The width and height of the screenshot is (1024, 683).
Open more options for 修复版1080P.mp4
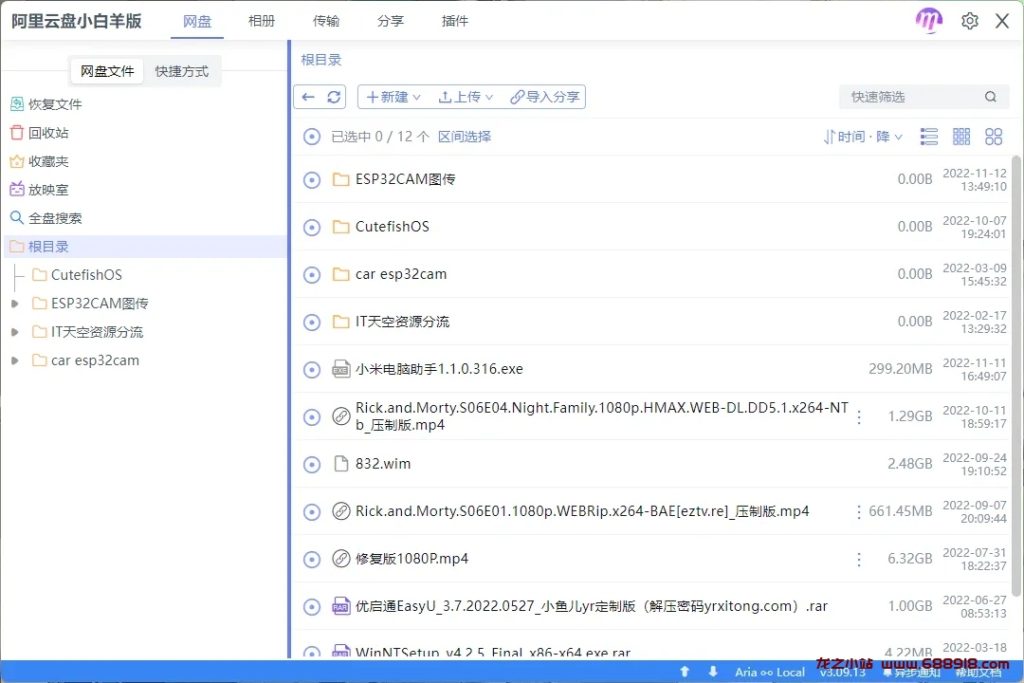coord(859,560)
